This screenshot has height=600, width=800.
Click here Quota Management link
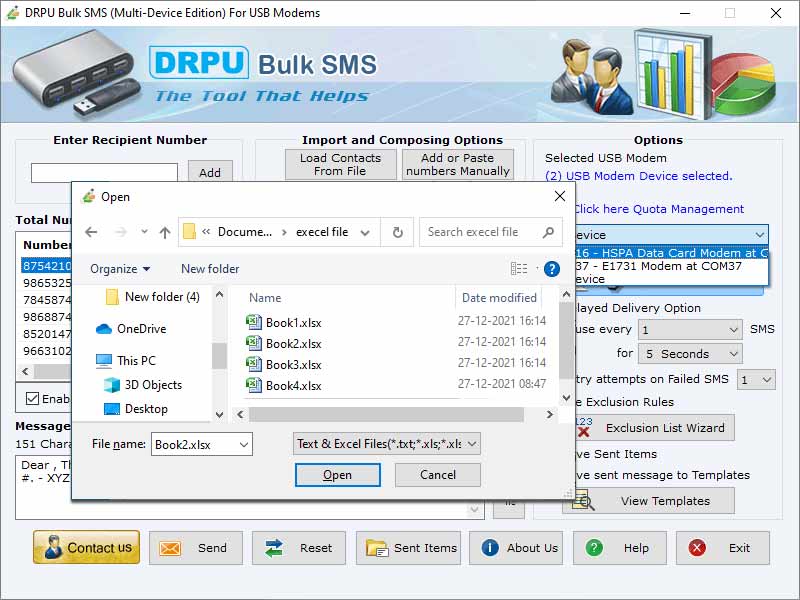(659, 209)
